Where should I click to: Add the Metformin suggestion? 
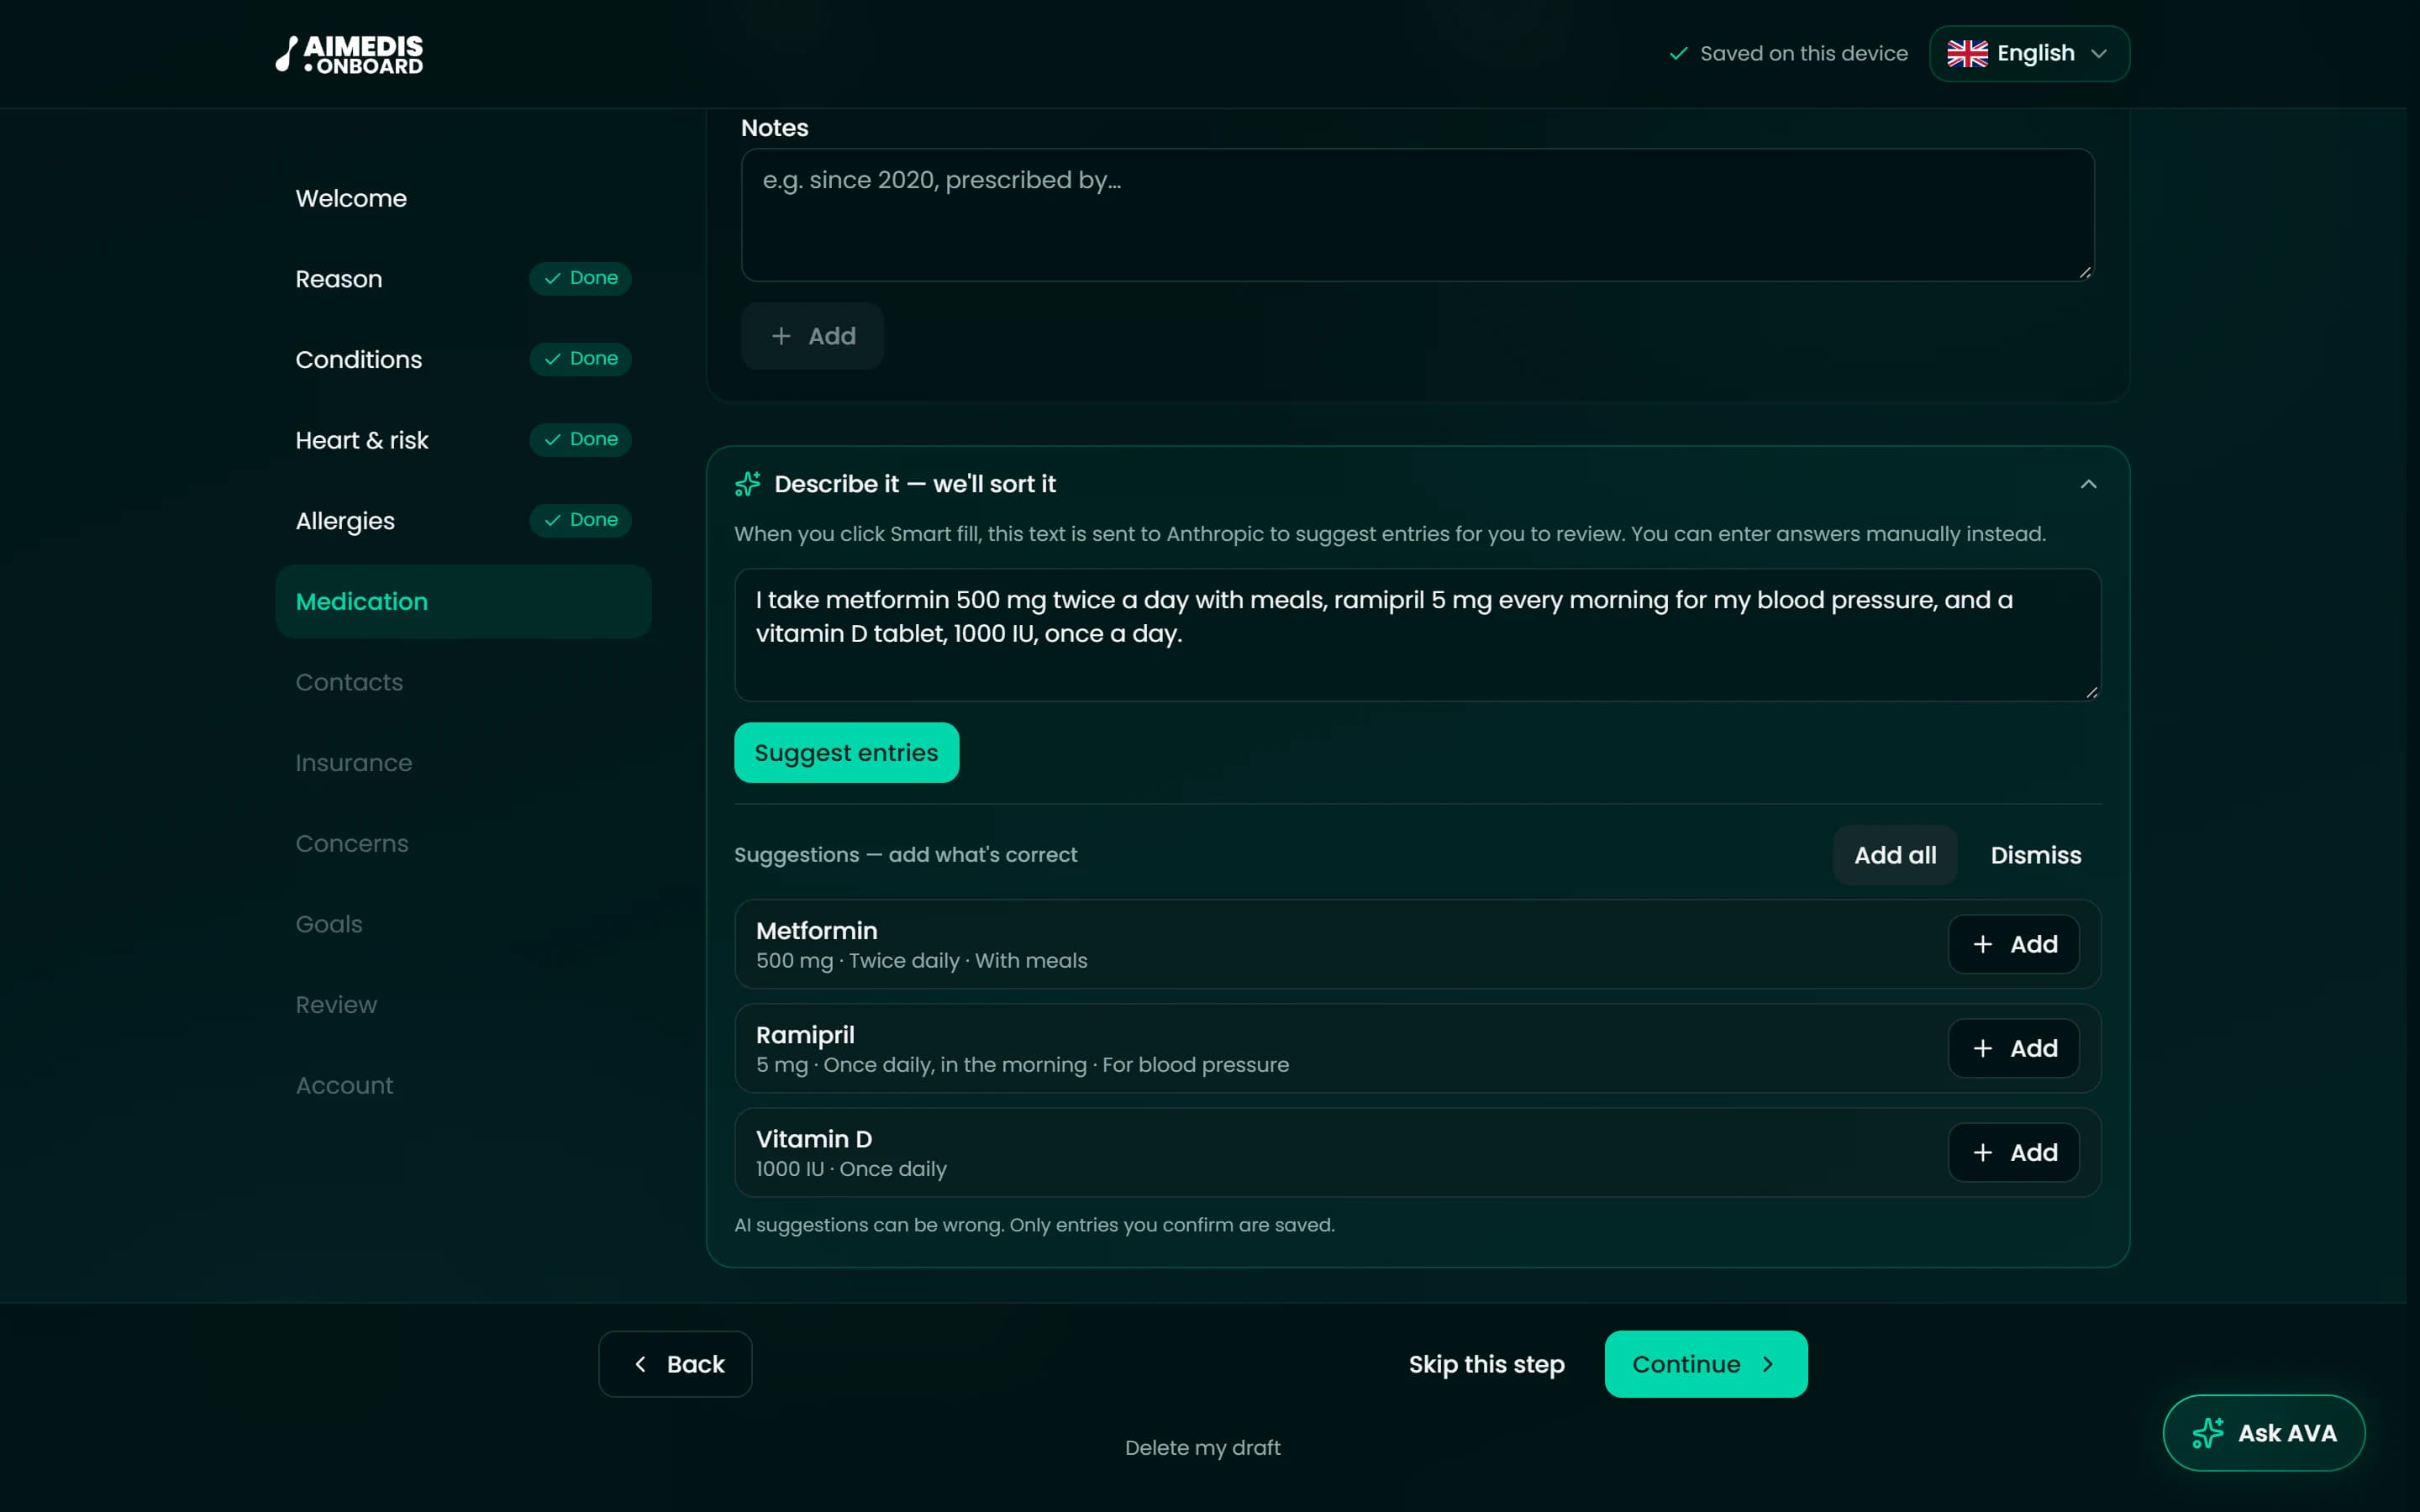[x=2013, y=944]
